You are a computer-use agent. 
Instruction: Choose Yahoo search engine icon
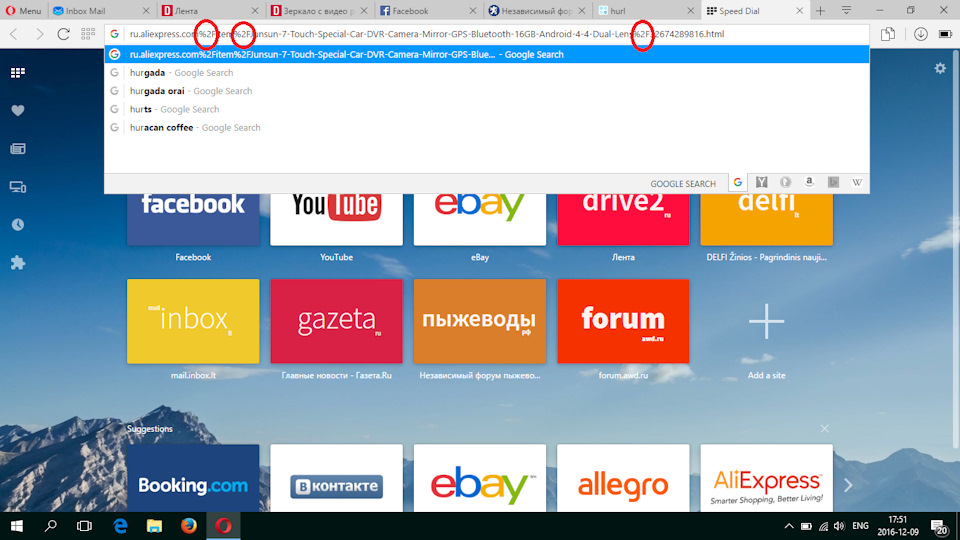pyautogui.click(x=762, y=182)
